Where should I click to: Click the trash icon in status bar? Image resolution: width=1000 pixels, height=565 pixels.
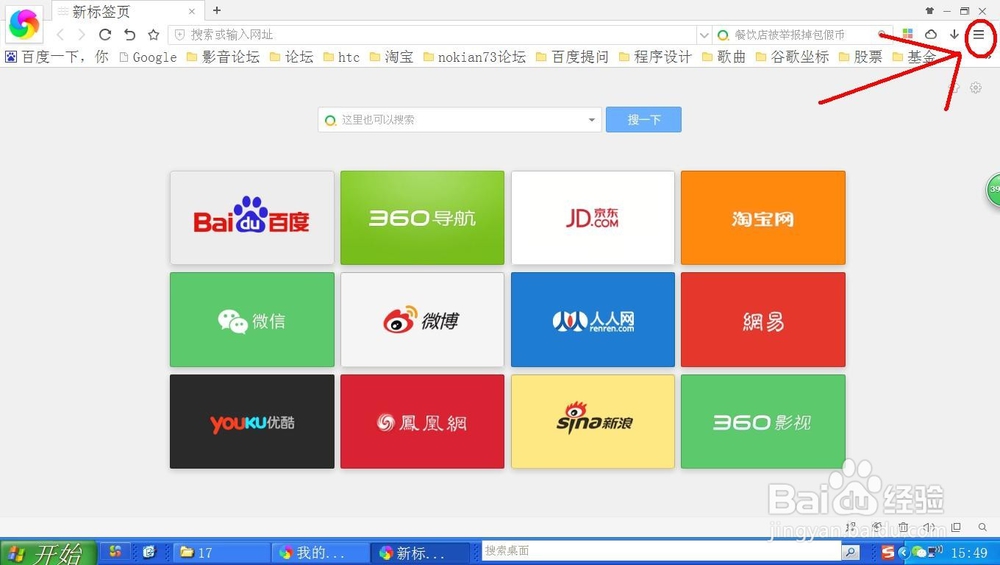903,527
